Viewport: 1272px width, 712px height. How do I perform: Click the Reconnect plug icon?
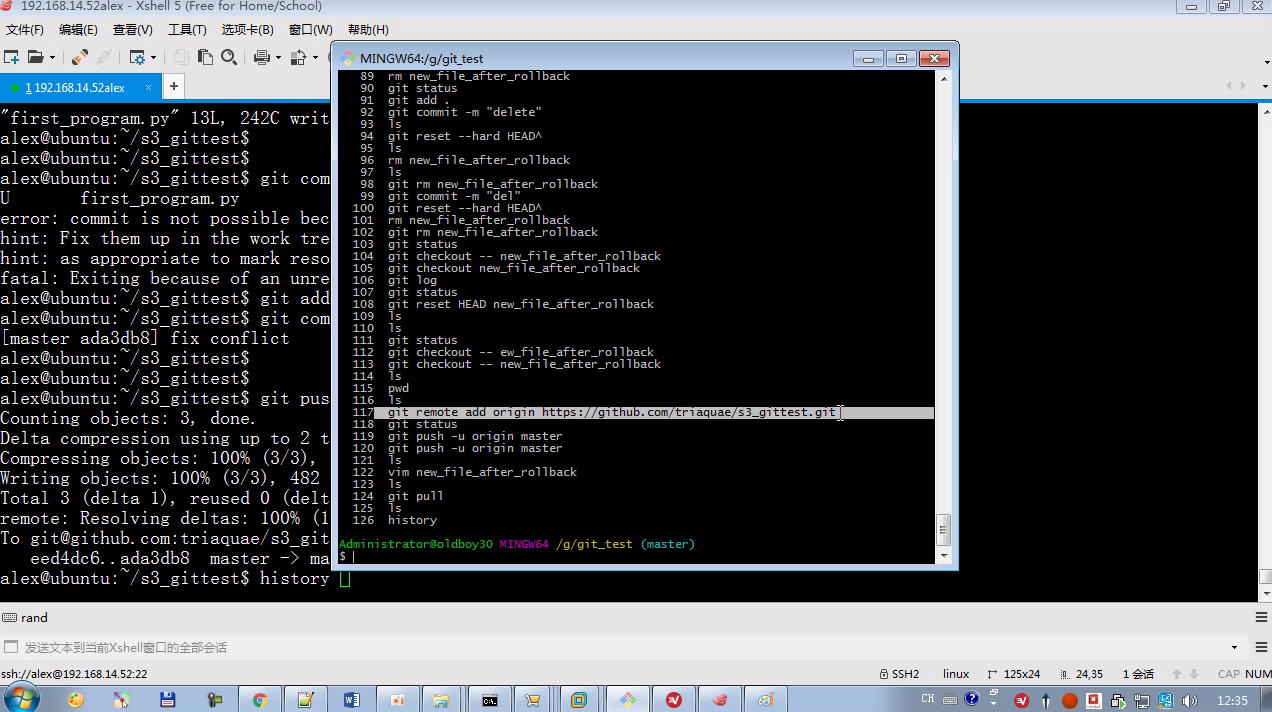(x=79, y=57)
